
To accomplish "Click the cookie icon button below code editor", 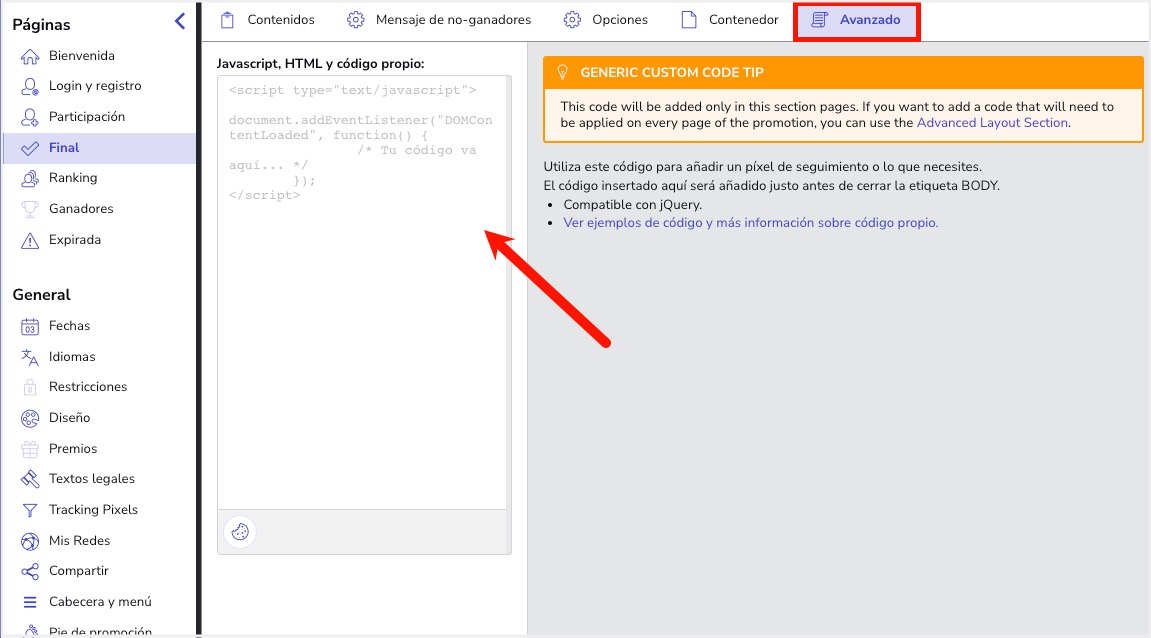I will [x=240, y=532].
